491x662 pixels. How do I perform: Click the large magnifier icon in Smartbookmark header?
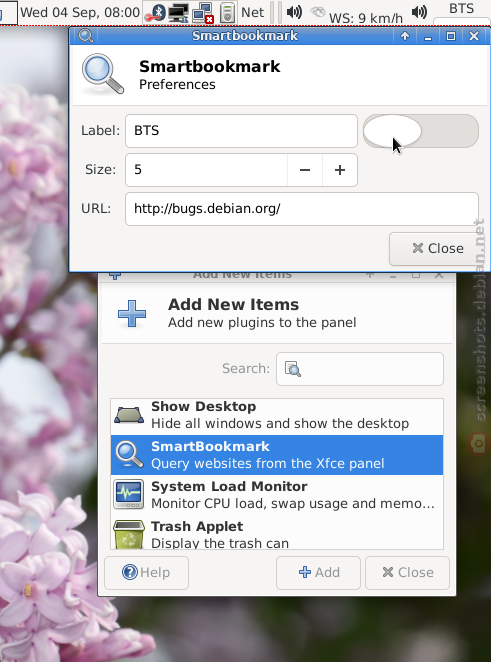(x=103, y=74)
